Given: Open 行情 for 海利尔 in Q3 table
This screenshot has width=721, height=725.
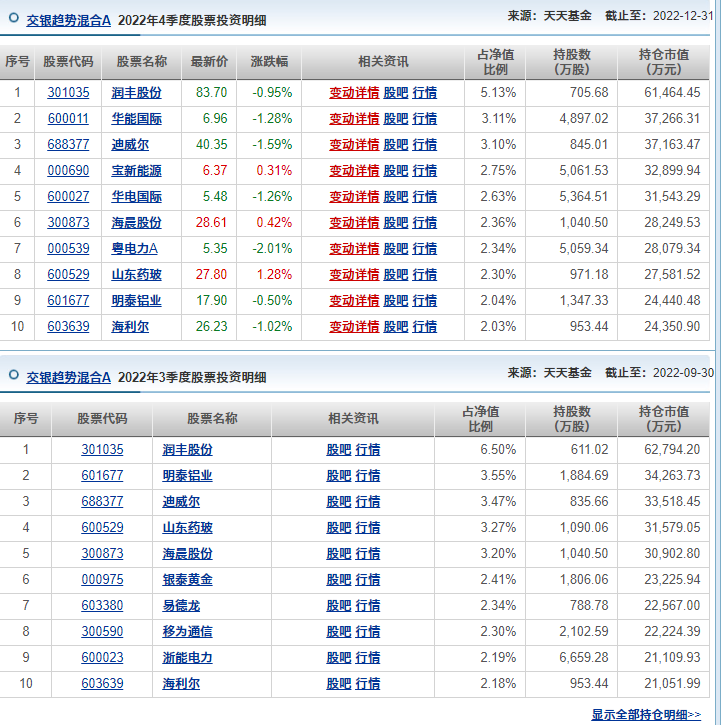Looking at the screenshot, I should 368,683.
